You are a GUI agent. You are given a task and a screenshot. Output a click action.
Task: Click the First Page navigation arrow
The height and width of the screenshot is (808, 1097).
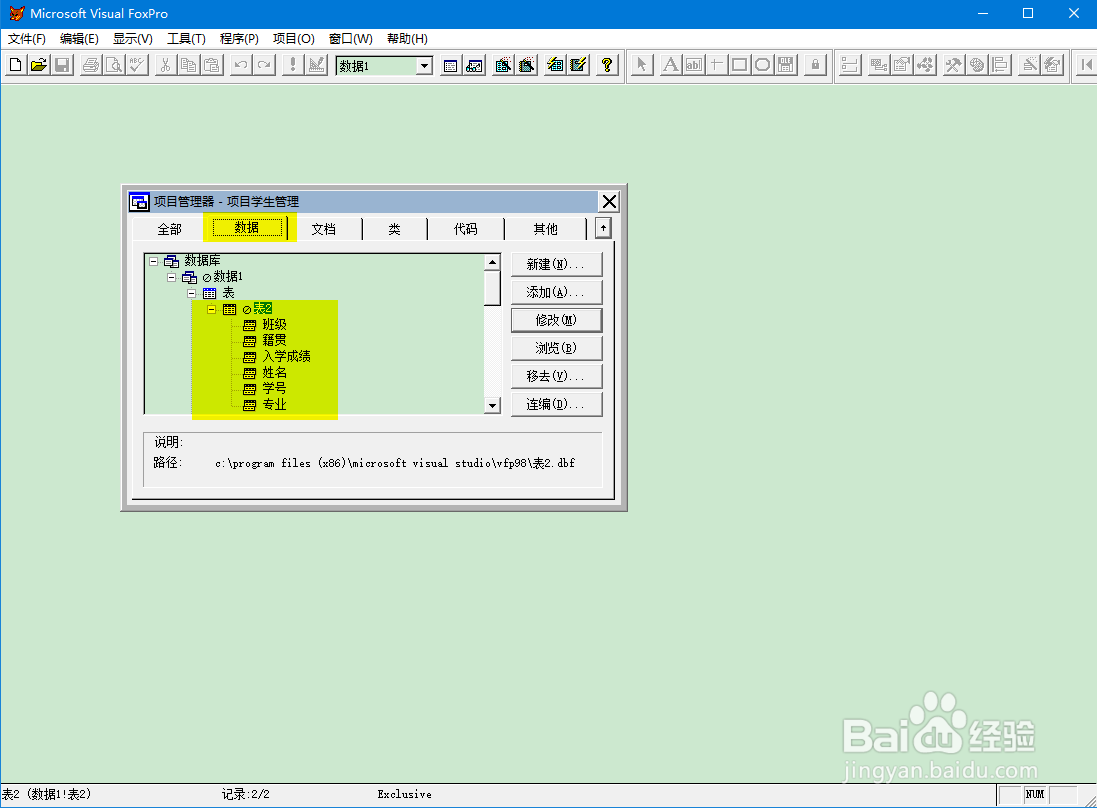pyautogui.click(x=1086, y=65)
